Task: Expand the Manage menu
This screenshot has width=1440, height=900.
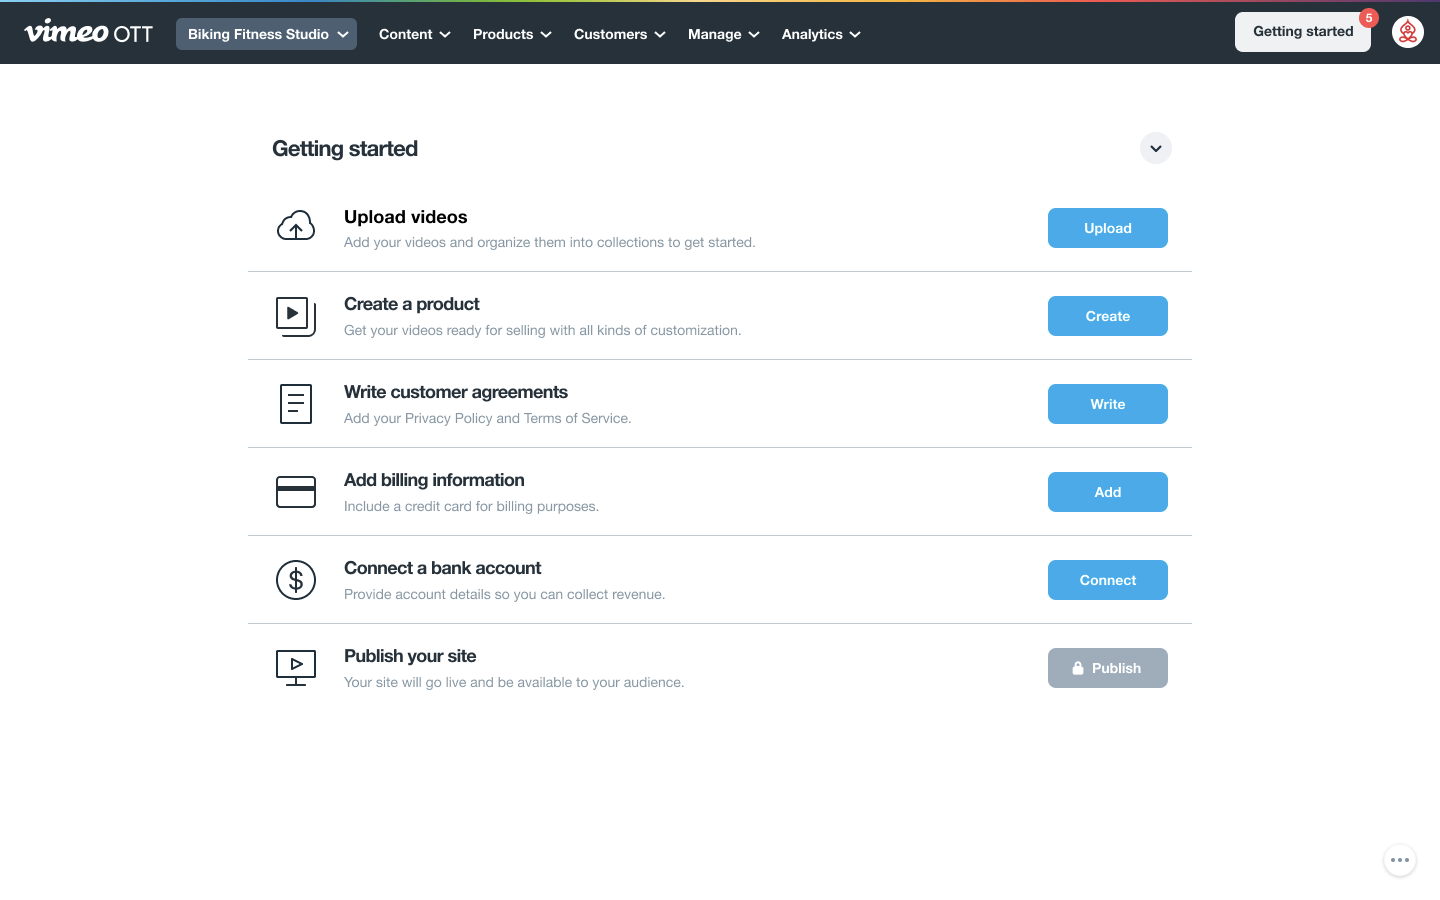Action: pyautogui.click(x=723, y=34)
